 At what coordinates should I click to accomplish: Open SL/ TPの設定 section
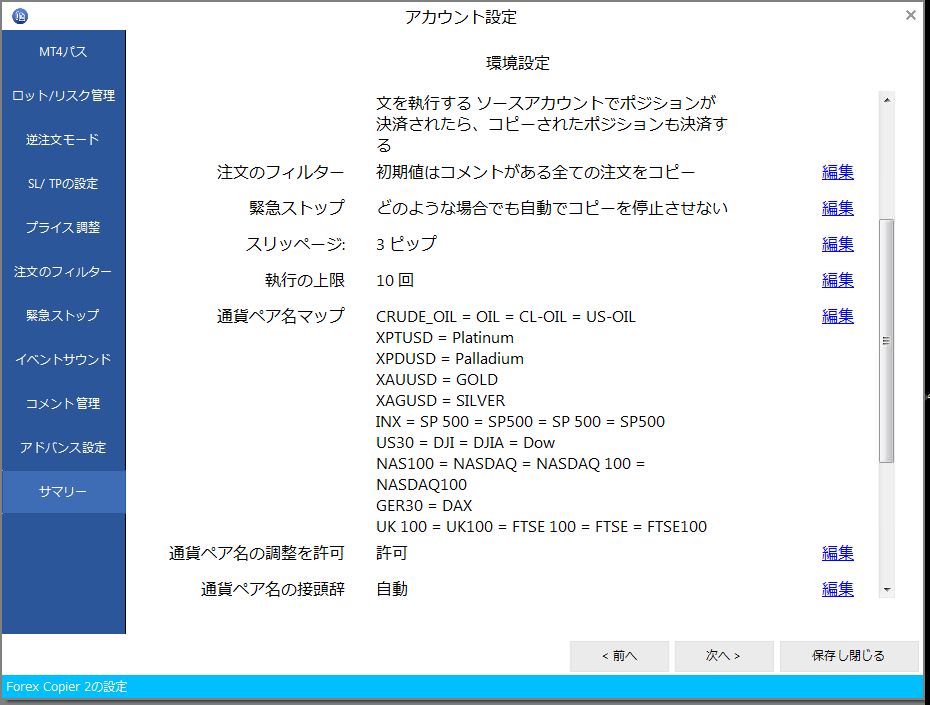coord(63,184)
